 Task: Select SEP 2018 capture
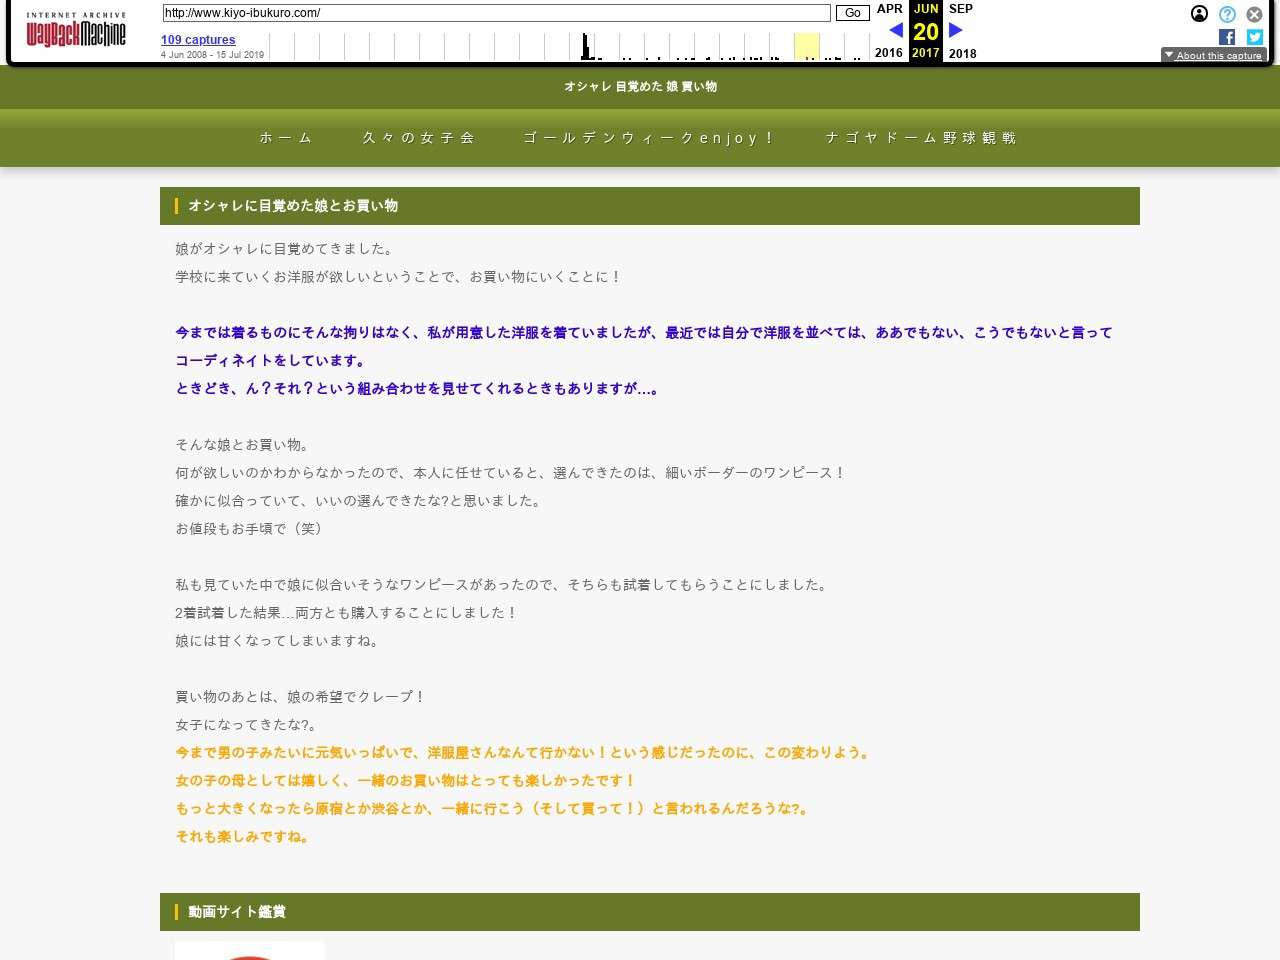(961, 9)
